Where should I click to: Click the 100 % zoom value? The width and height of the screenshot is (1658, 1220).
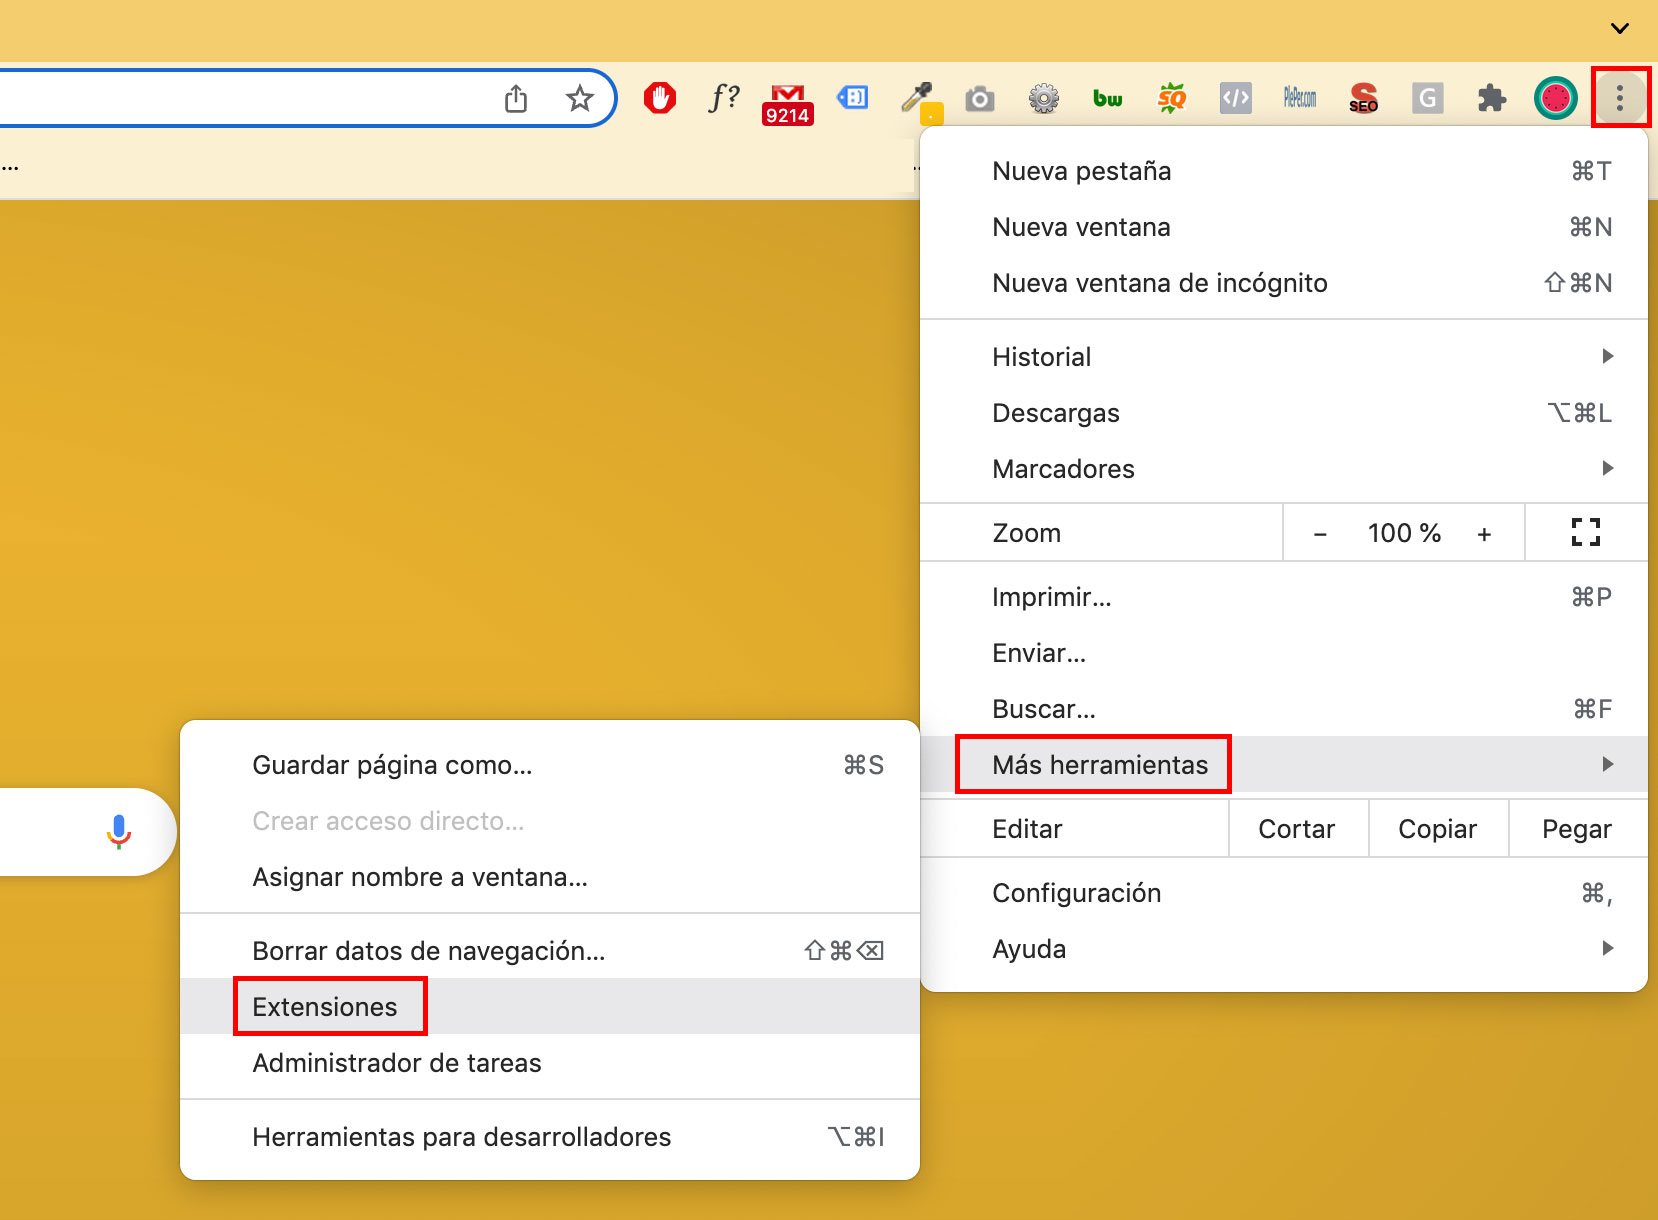(1404, 533)
